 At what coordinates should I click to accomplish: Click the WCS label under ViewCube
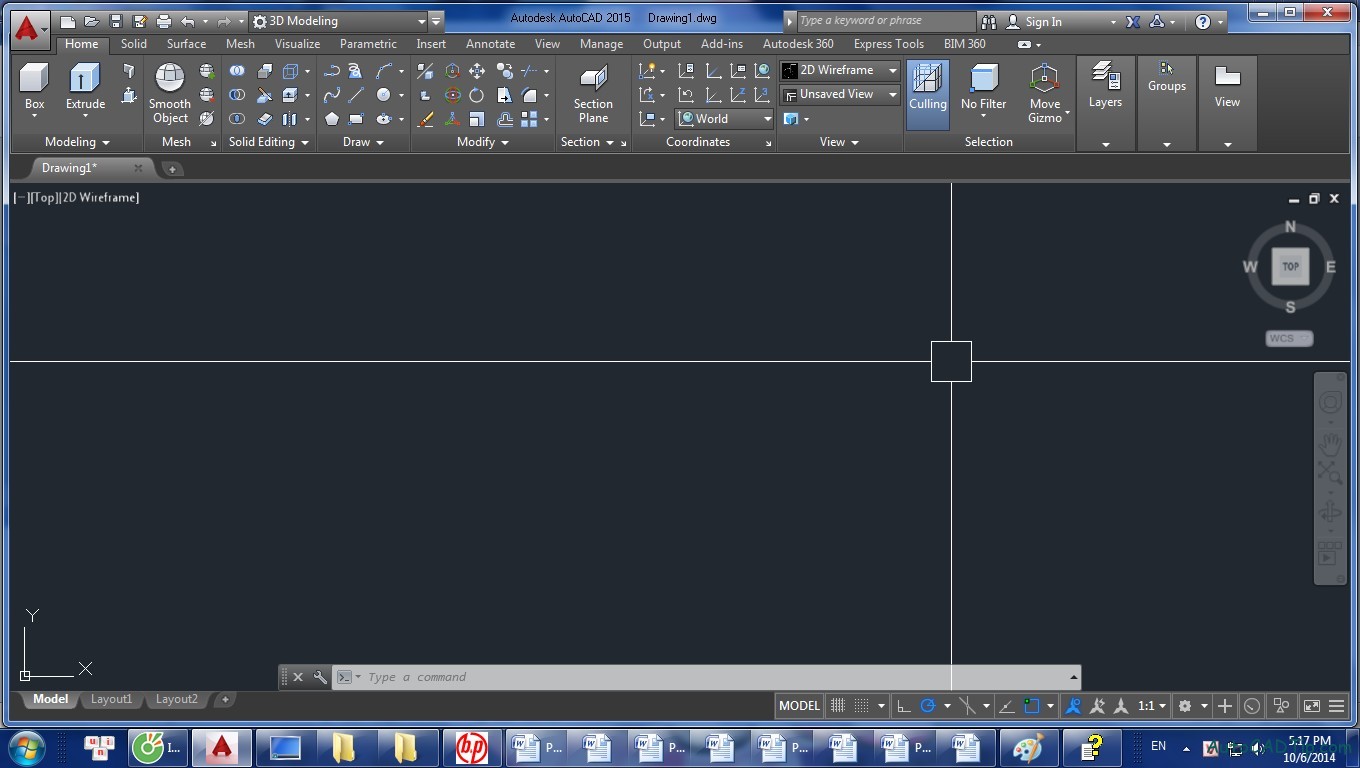pos(1289,338)
